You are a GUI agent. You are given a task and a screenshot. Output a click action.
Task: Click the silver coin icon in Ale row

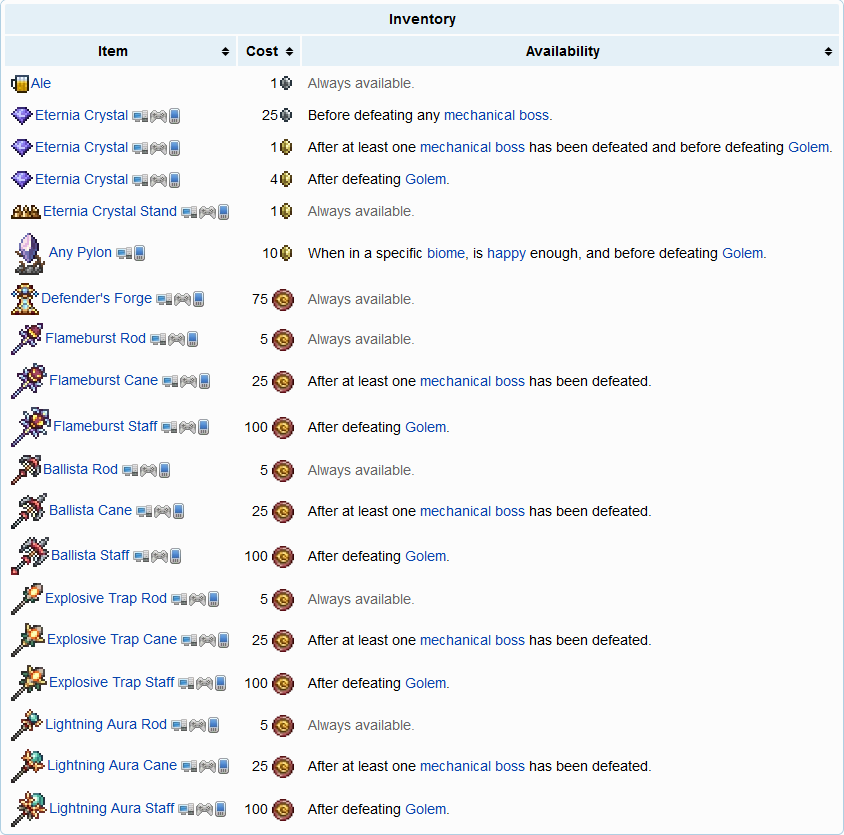click(x=286, y=83)
